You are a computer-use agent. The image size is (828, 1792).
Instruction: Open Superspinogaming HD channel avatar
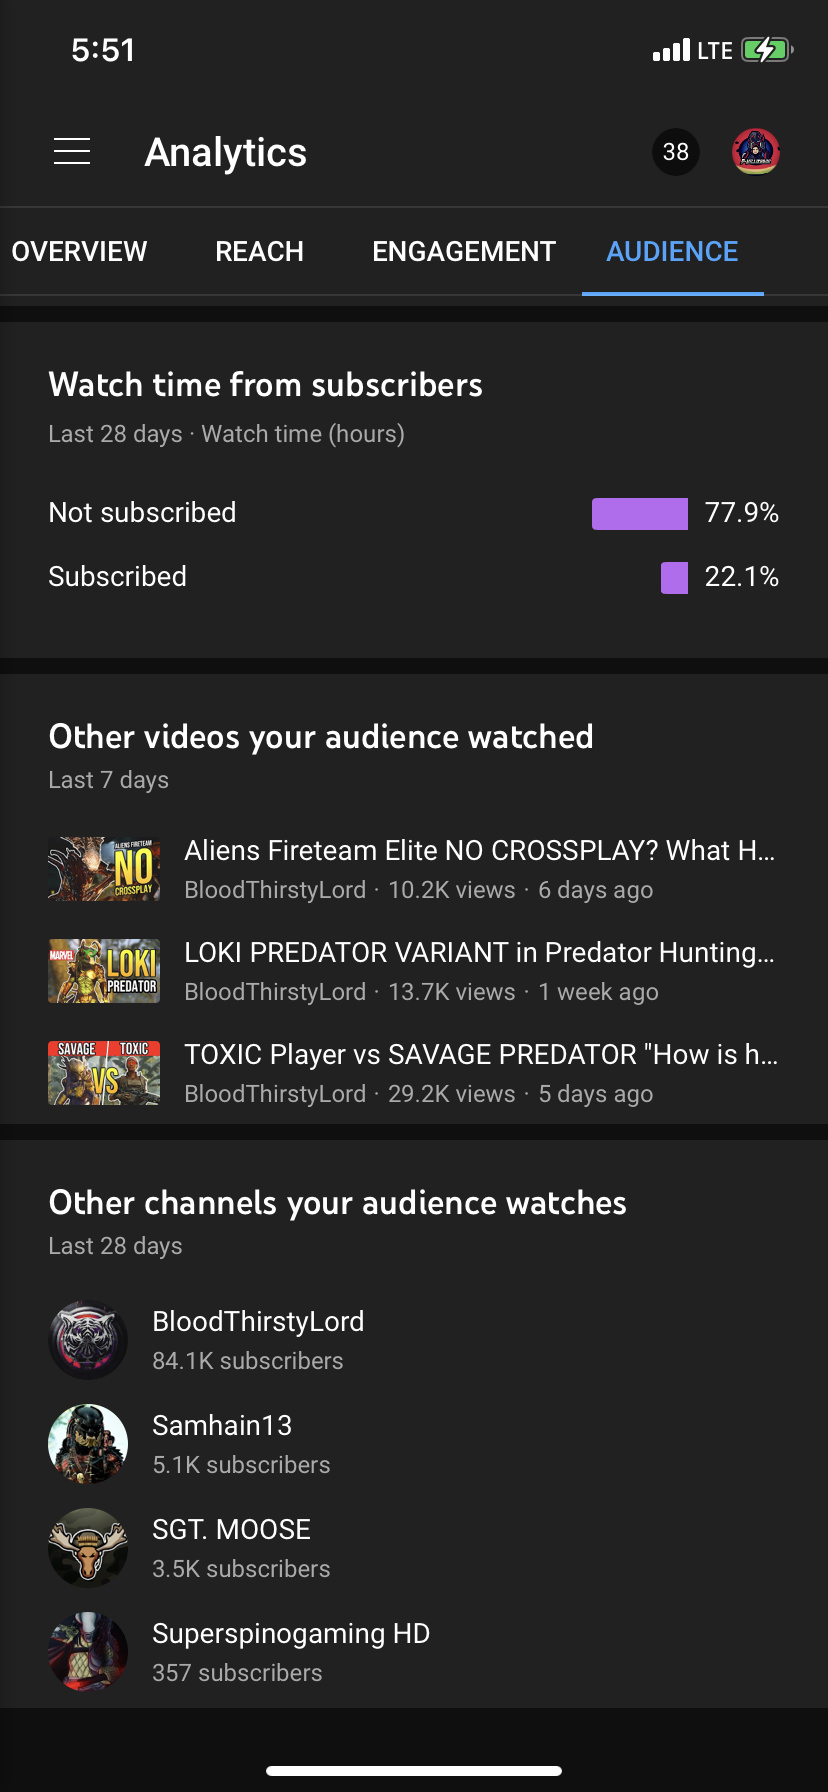click(x=88, y=1652)
